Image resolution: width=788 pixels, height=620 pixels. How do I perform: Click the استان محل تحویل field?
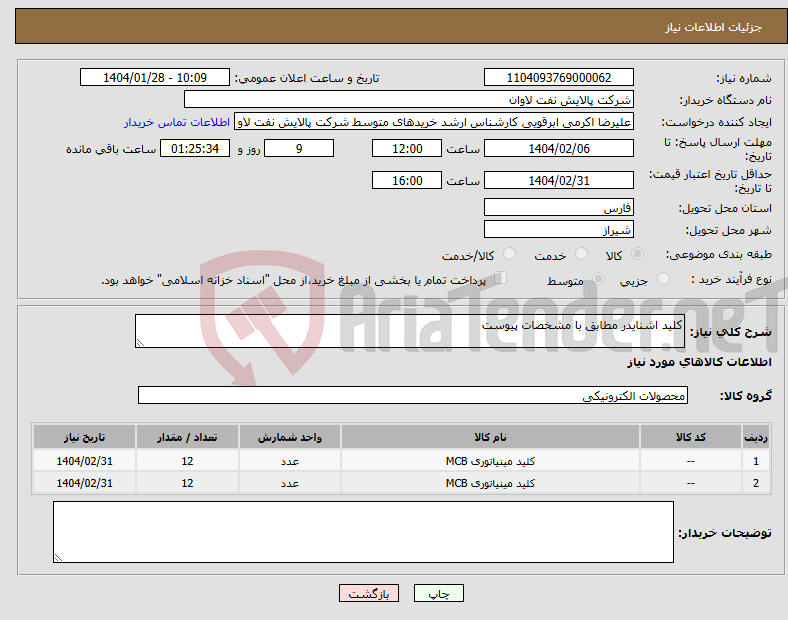(558, 208)
